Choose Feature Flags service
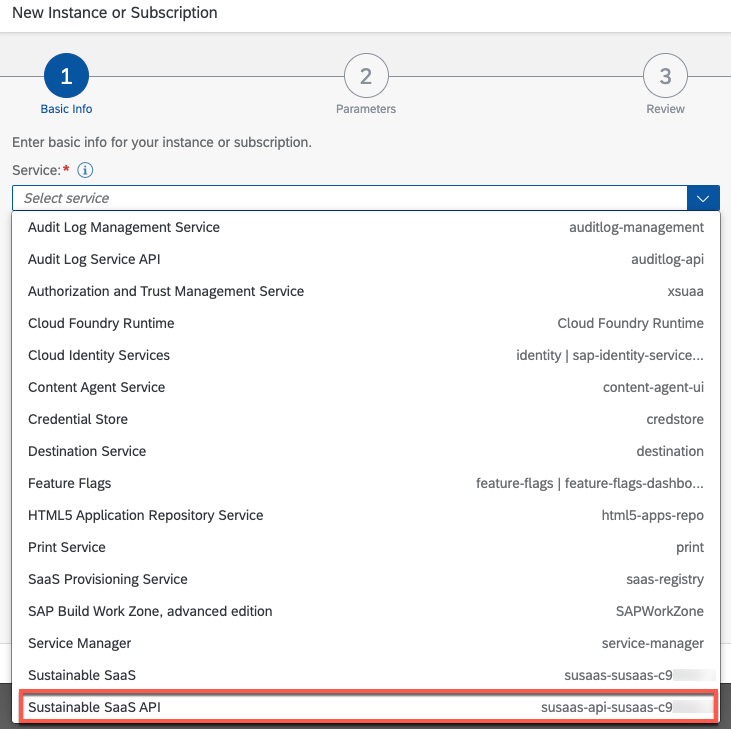The height and width of the screenshot is (729, 731). tap(366, 483)
